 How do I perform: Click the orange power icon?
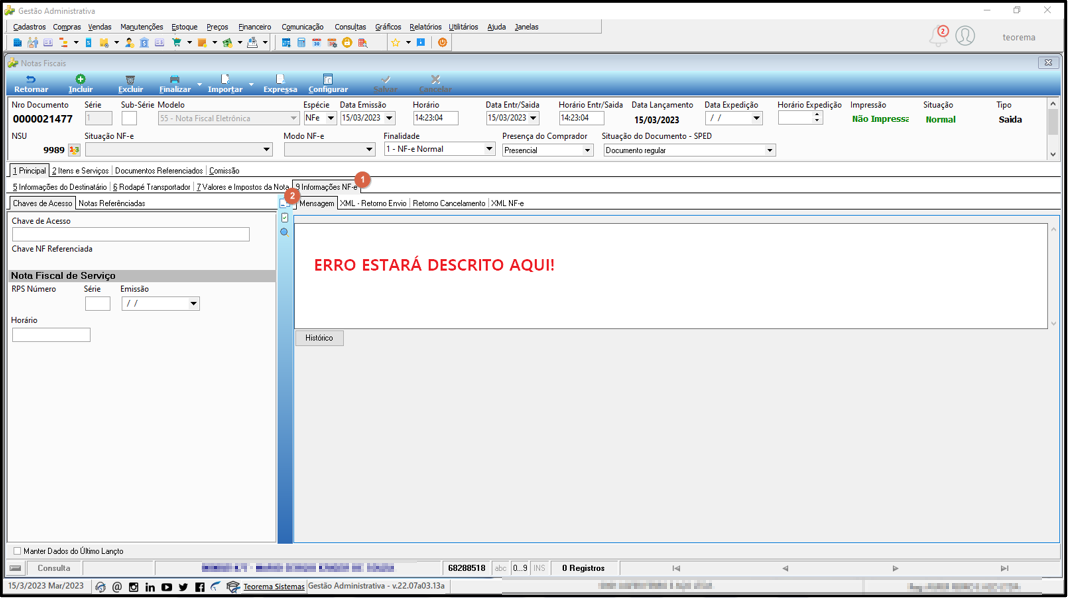[x=442, y=42]
